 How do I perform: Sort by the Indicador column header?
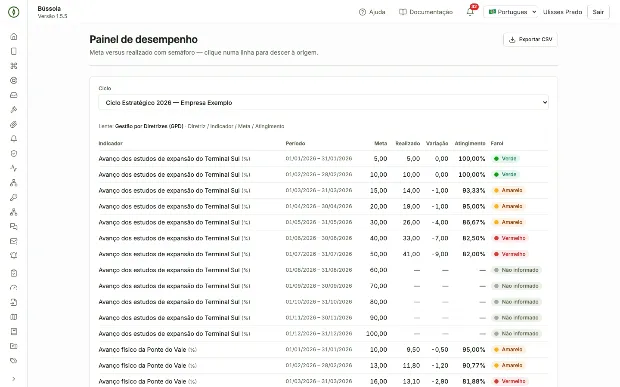click(110, 143)
